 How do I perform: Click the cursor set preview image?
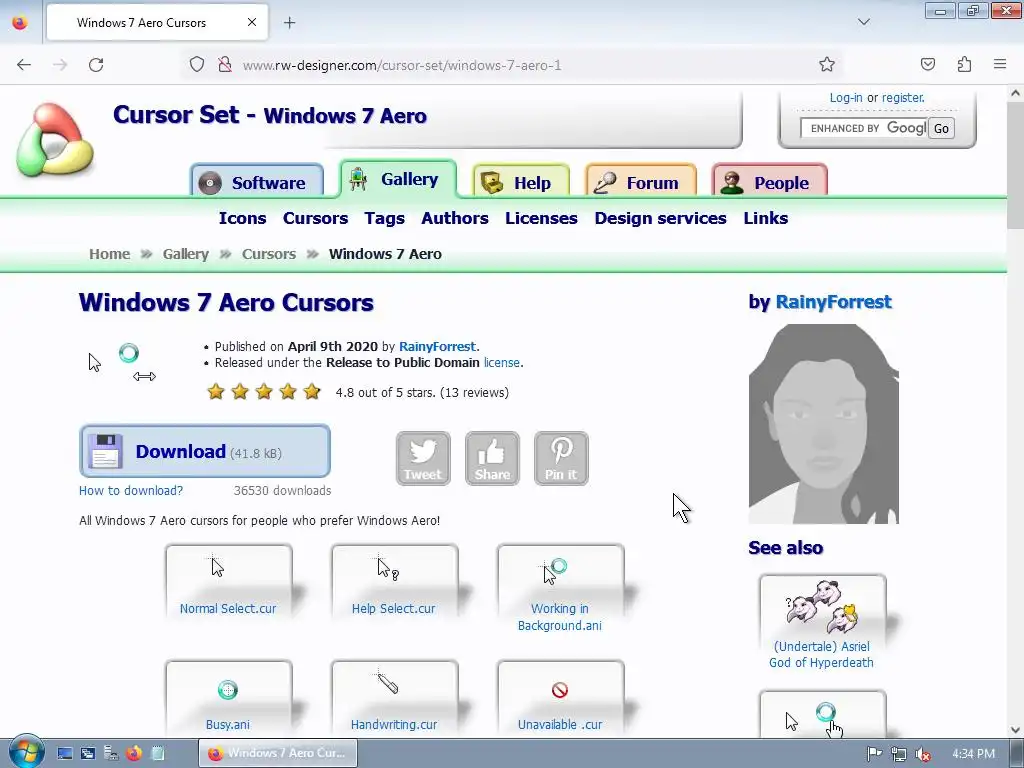[x=123, y=362]
